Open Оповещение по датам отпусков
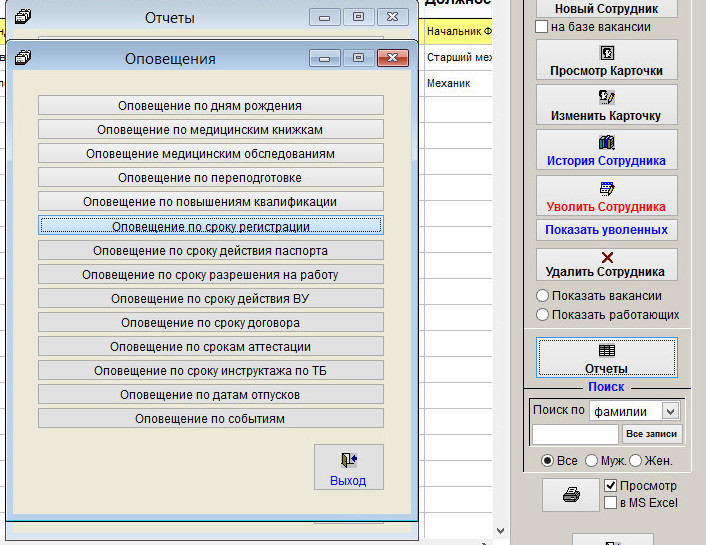 click(210, 394)
